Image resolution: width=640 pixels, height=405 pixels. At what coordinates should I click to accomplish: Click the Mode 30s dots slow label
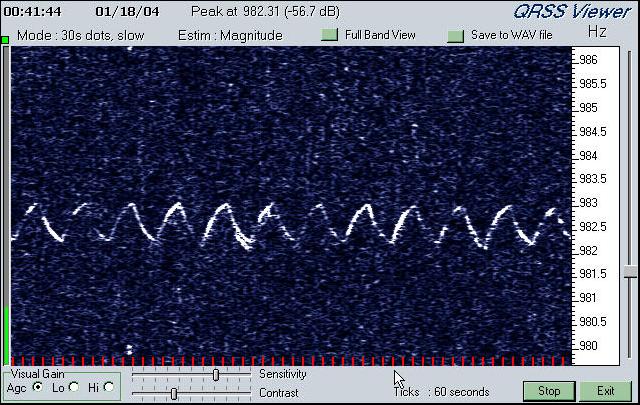click(x=80, y=36)
